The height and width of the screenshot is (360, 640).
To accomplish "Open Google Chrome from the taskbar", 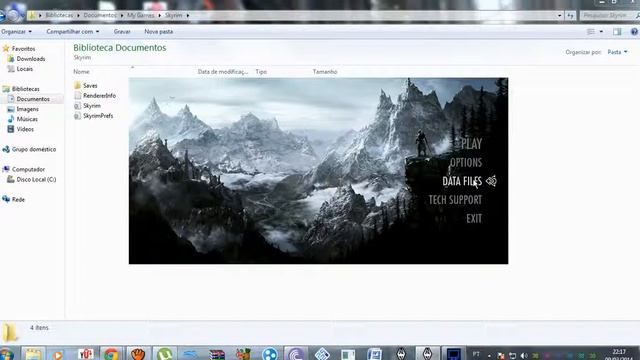I will 111,354.
